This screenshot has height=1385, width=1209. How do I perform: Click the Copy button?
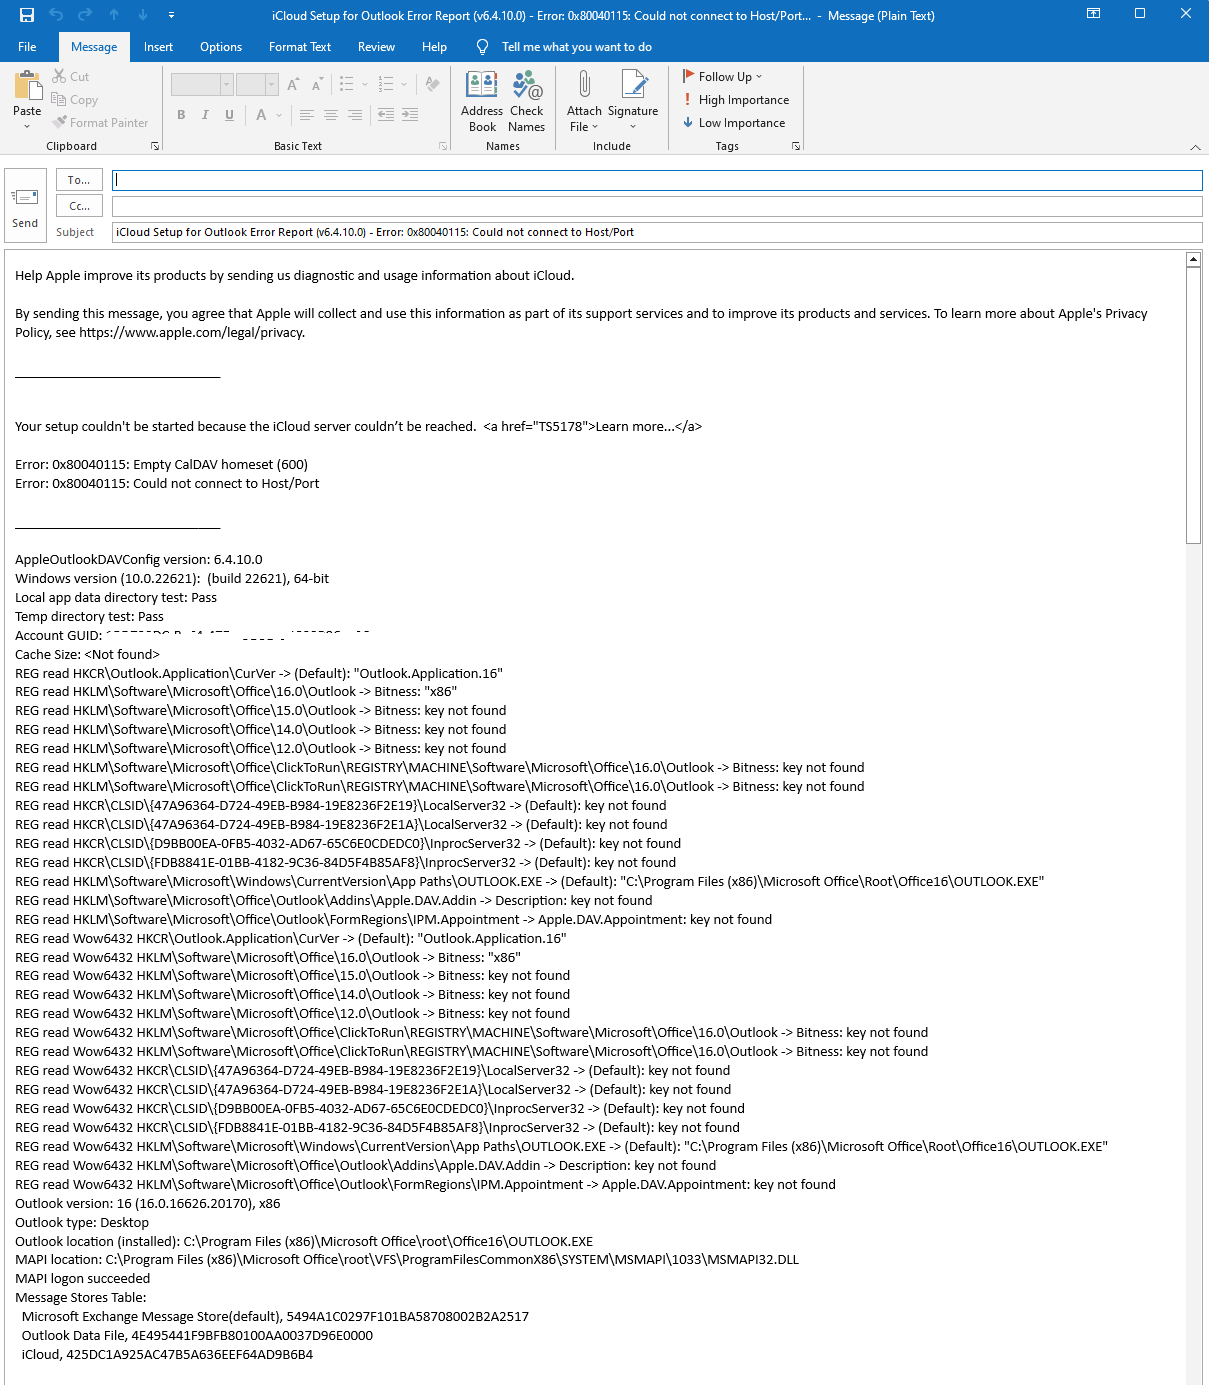tap(75, 100)
